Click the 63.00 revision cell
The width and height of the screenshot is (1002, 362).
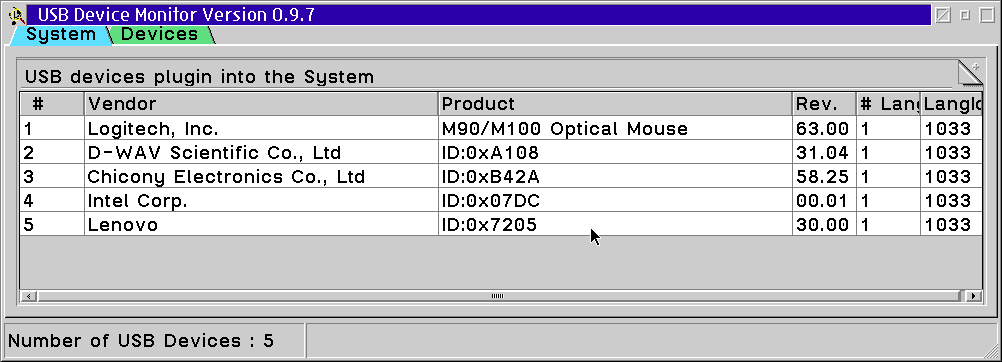tap(824, 129)
